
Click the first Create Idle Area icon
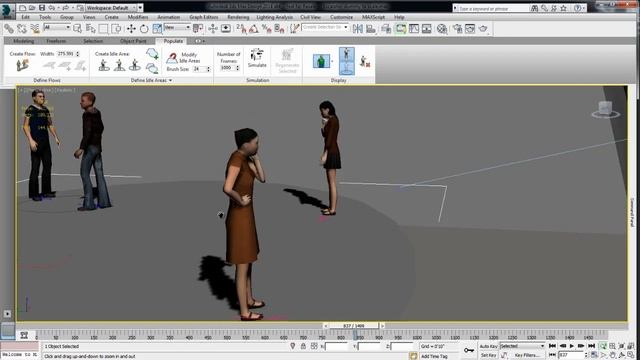tap(104, 65)
